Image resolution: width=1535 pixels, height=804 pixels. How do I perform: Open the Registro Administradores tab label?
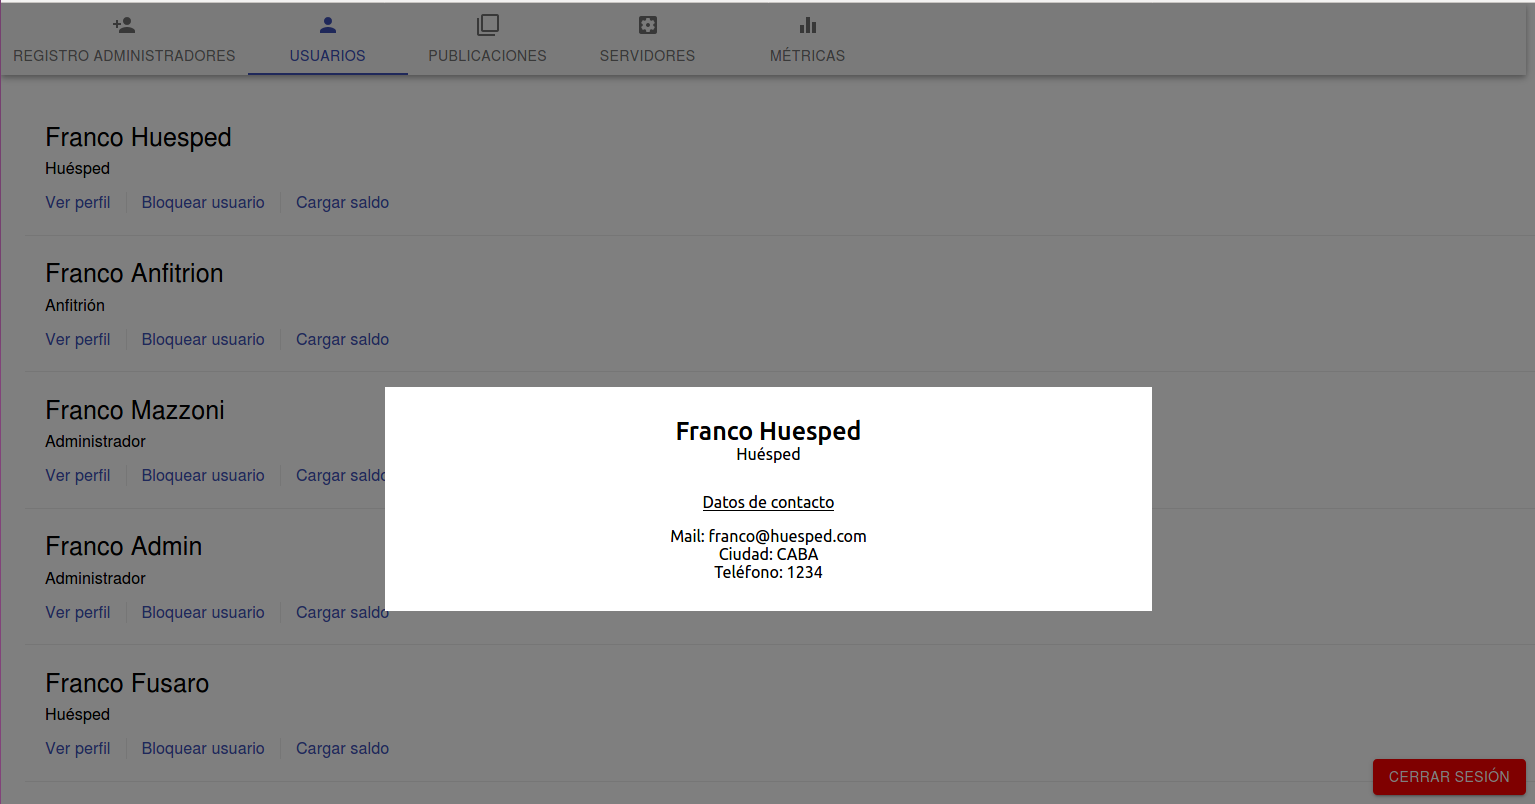pos(124,56)
